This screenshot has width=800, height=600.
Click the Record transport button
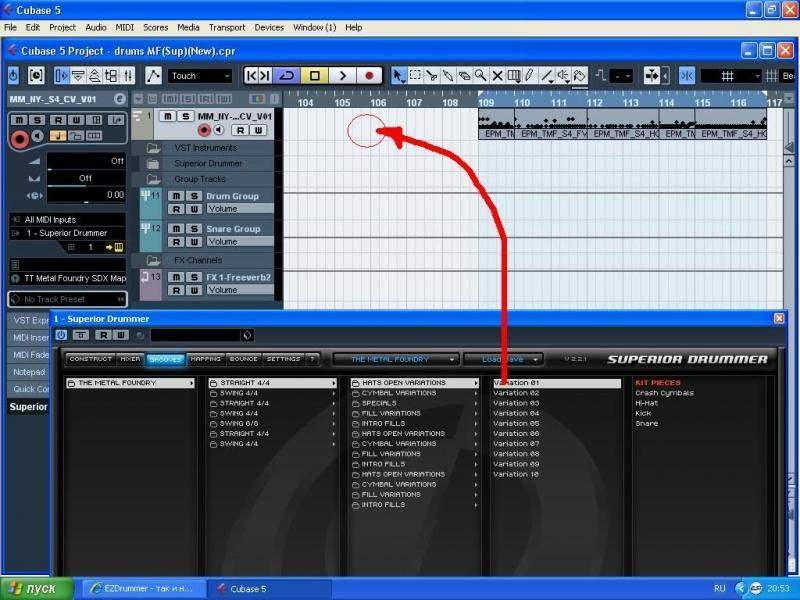coord(369,76)
